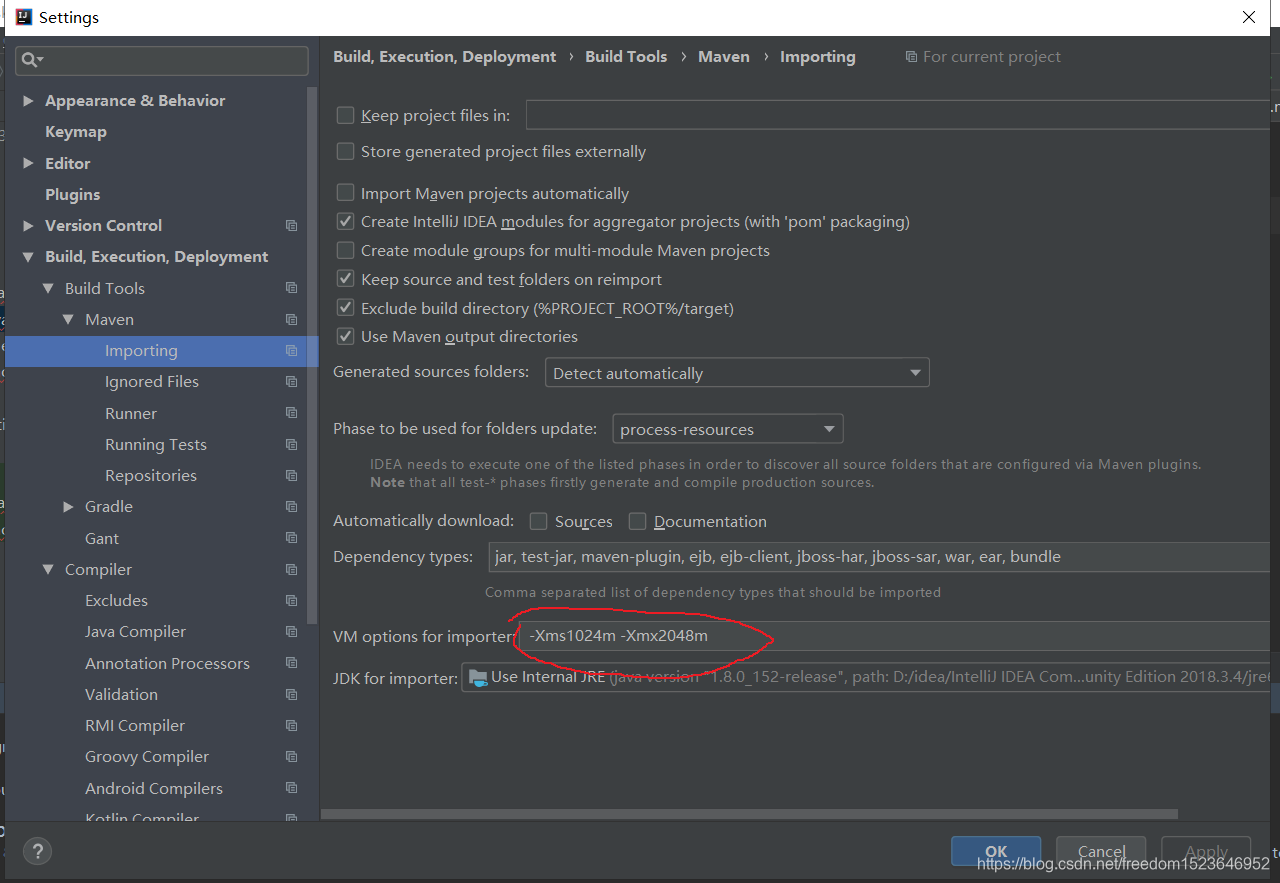The image size is (1280, 883).
Task: Click the project-level icon beside Annotation Processors
Action: pyautogui.click(x=291, y=663)
